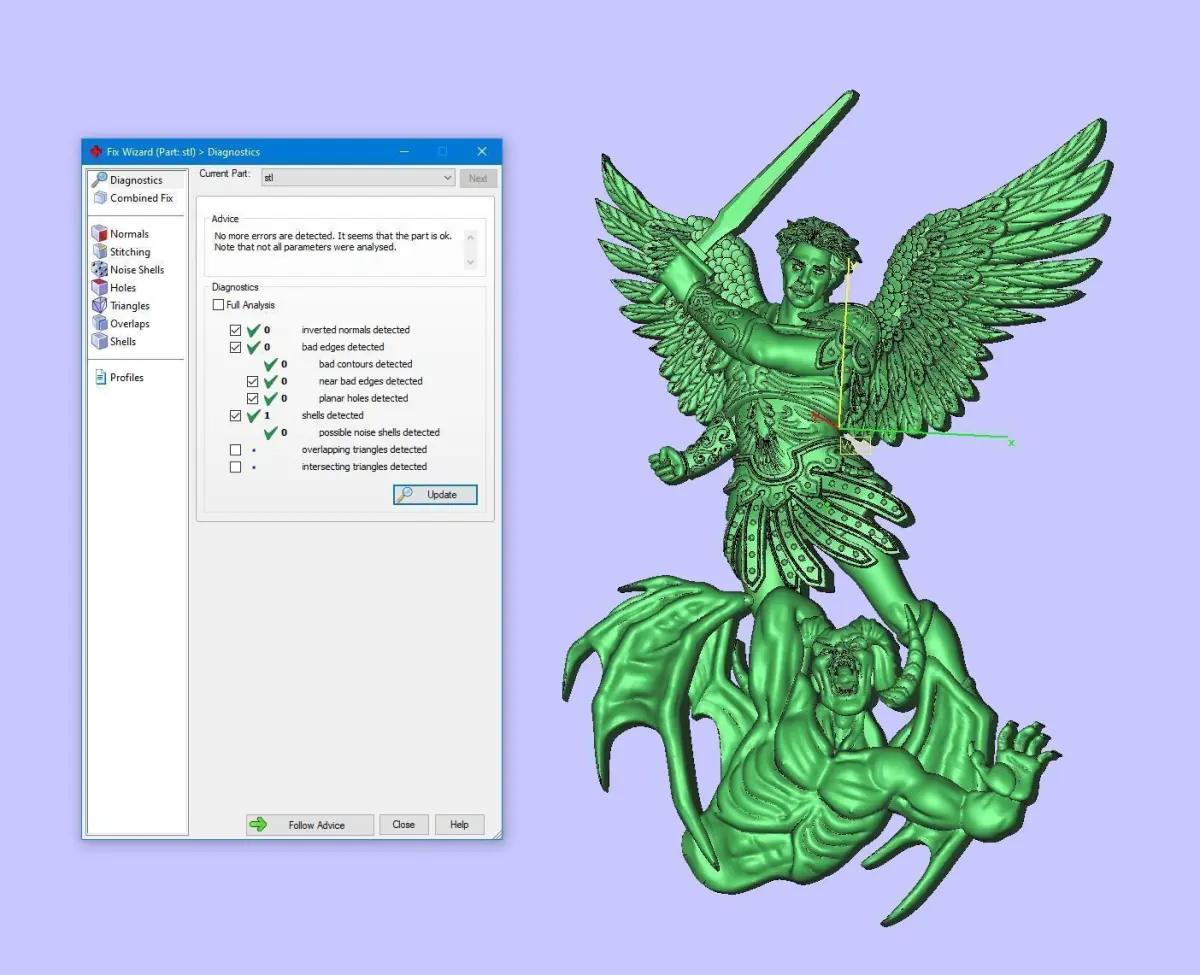Select the Noise Shells icon
This screenshot has height=975, width=1200.
99,270
